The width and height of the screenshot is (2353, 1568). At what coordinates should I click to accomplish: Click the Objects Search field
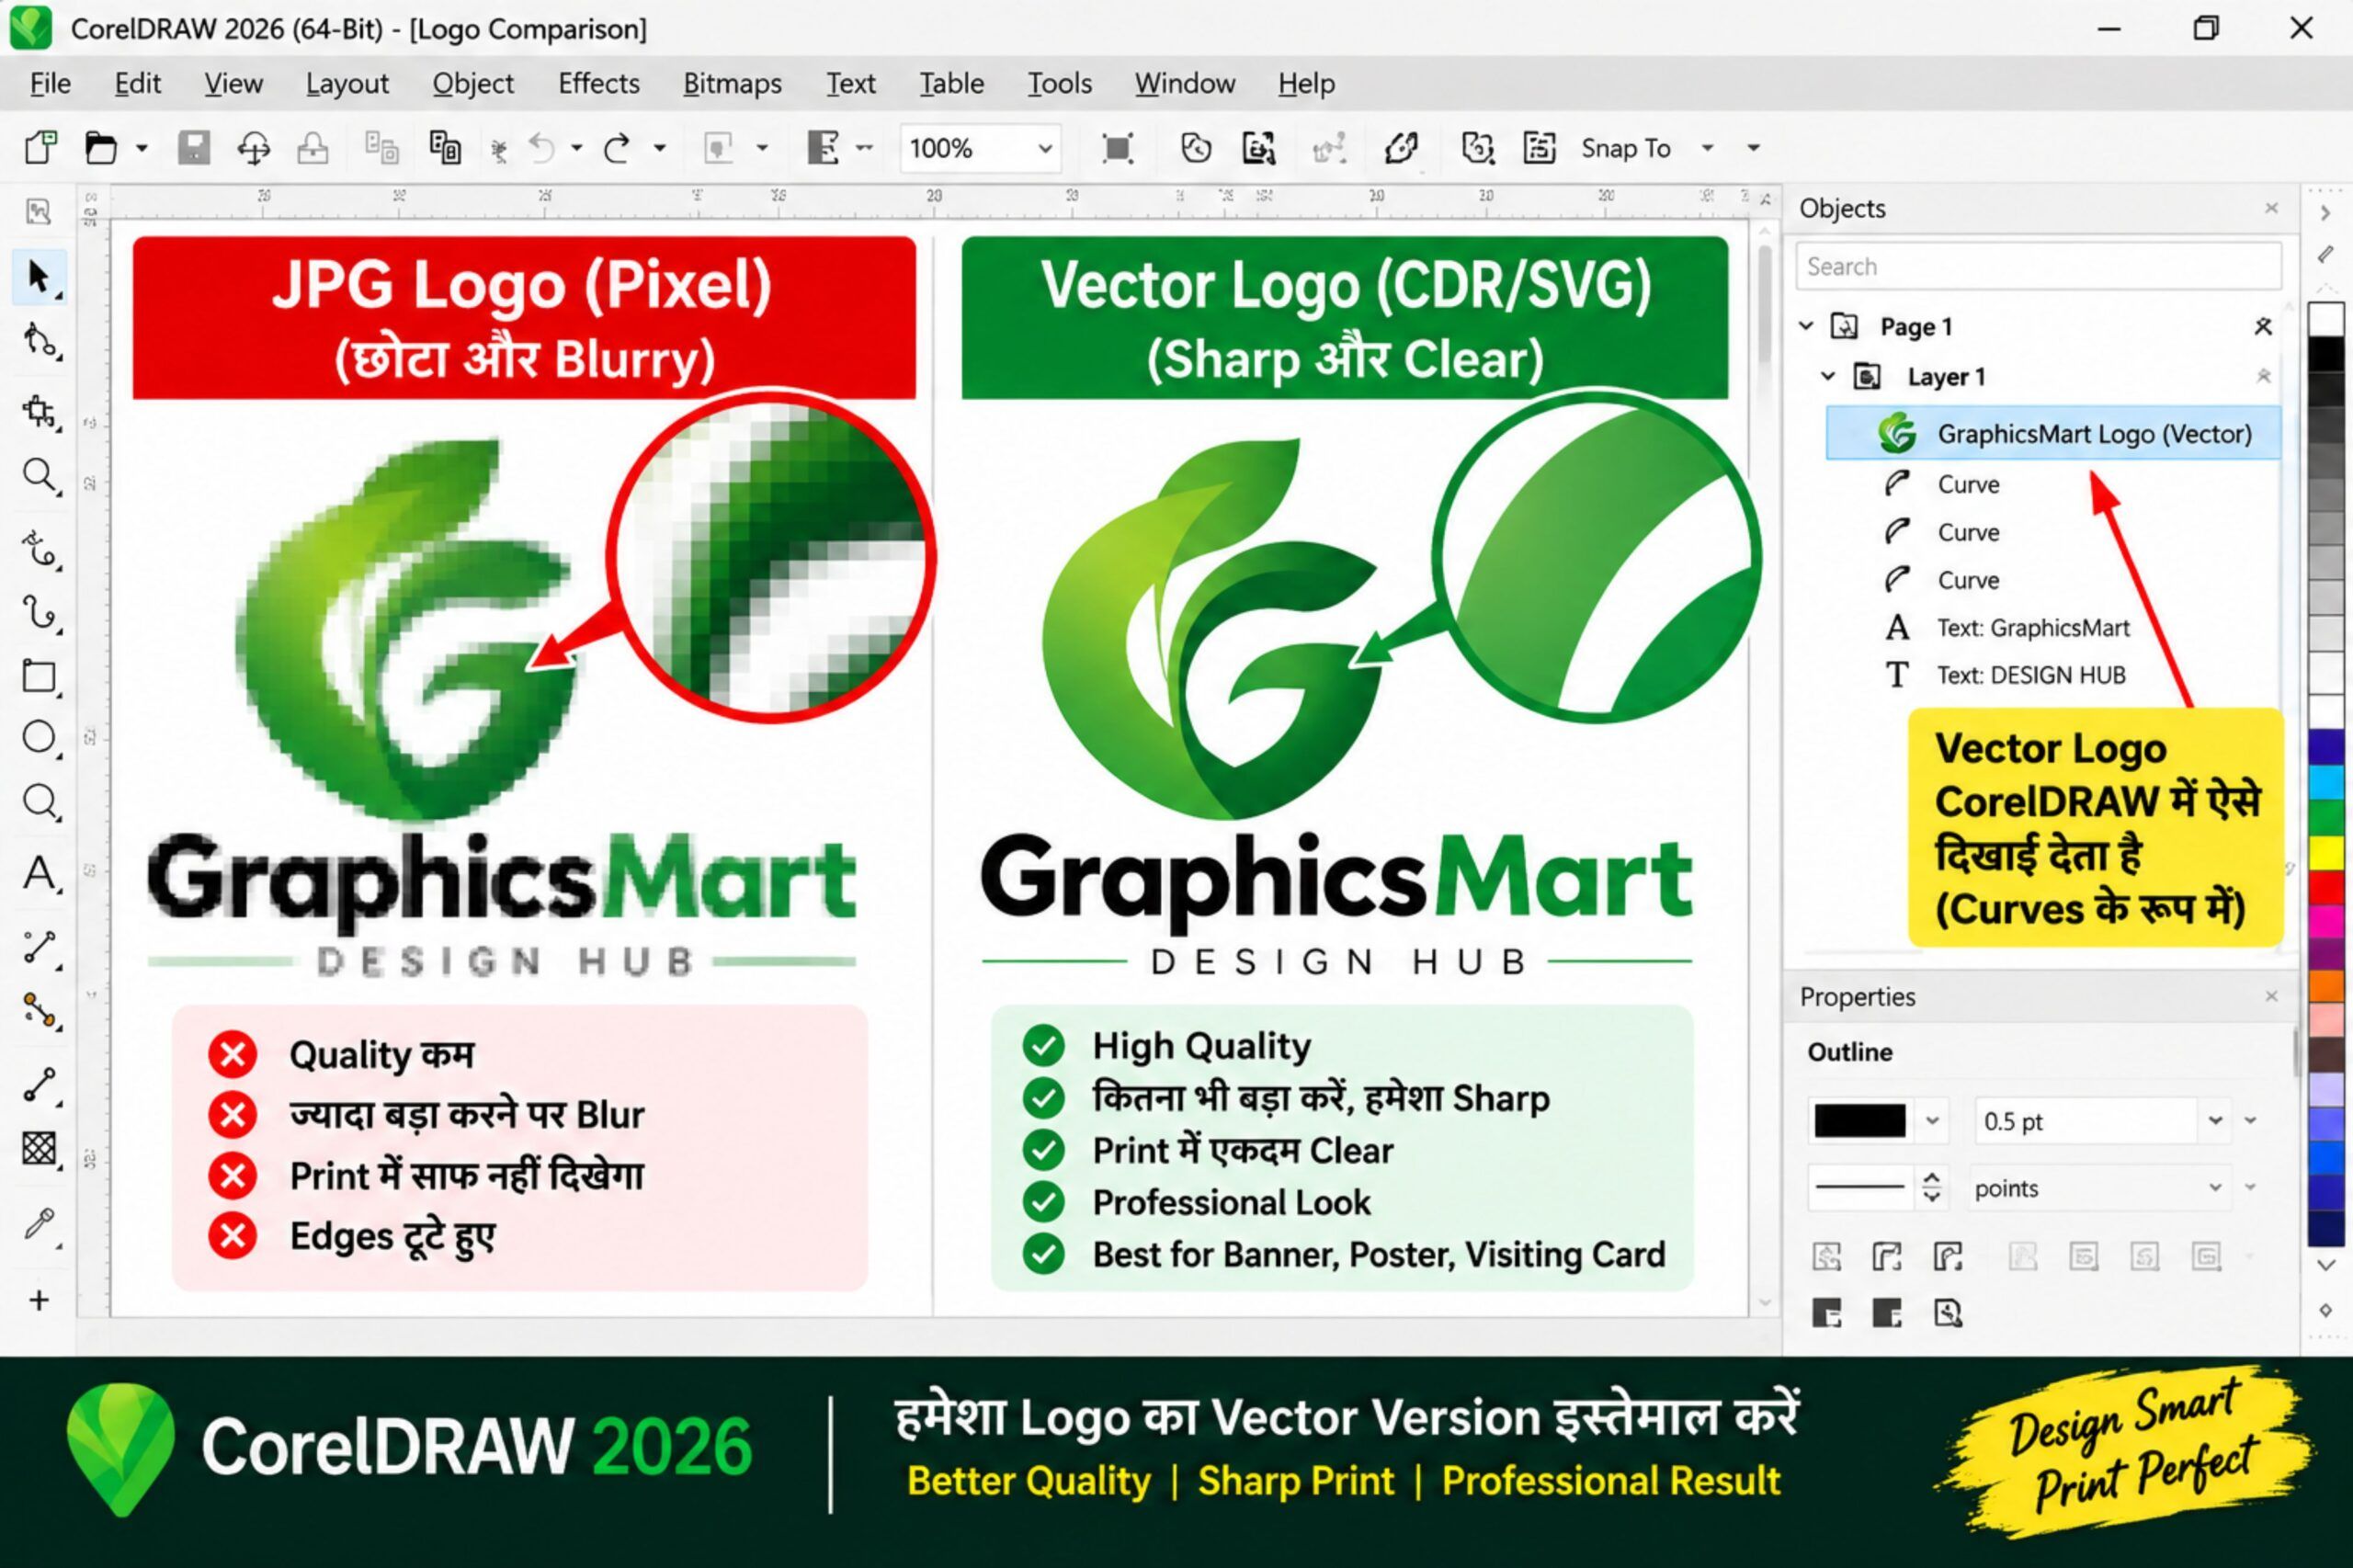(2039, 267)
